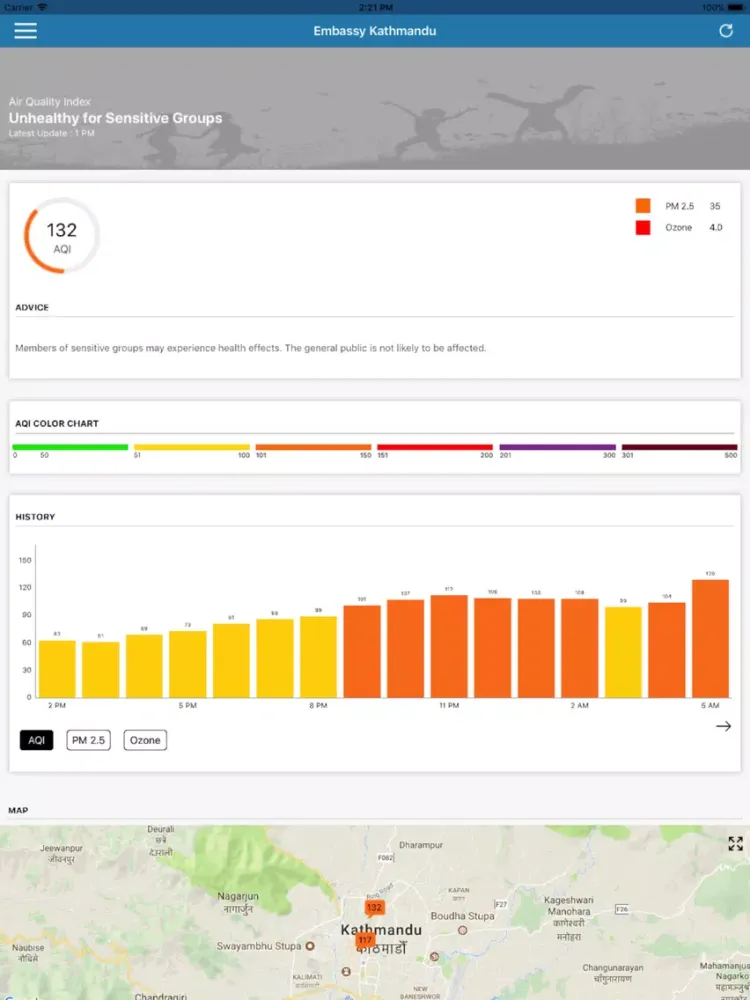Image resolution: width=750 pixels, height=1000 pixels.
Task: Click the PM 2.5 value 35
Action: (715, 206)
